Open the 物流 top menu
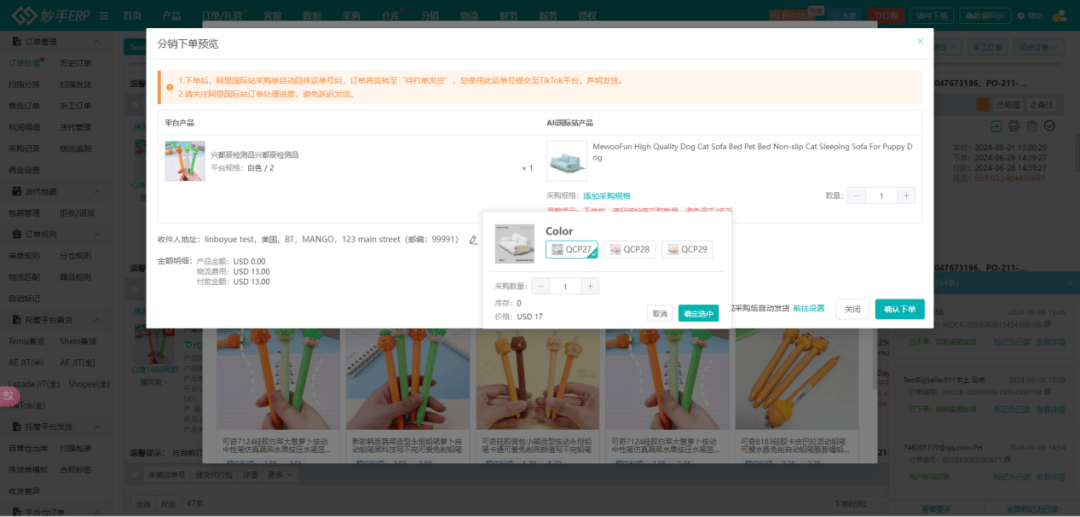 pyautogui.click(x=469, y=16)
